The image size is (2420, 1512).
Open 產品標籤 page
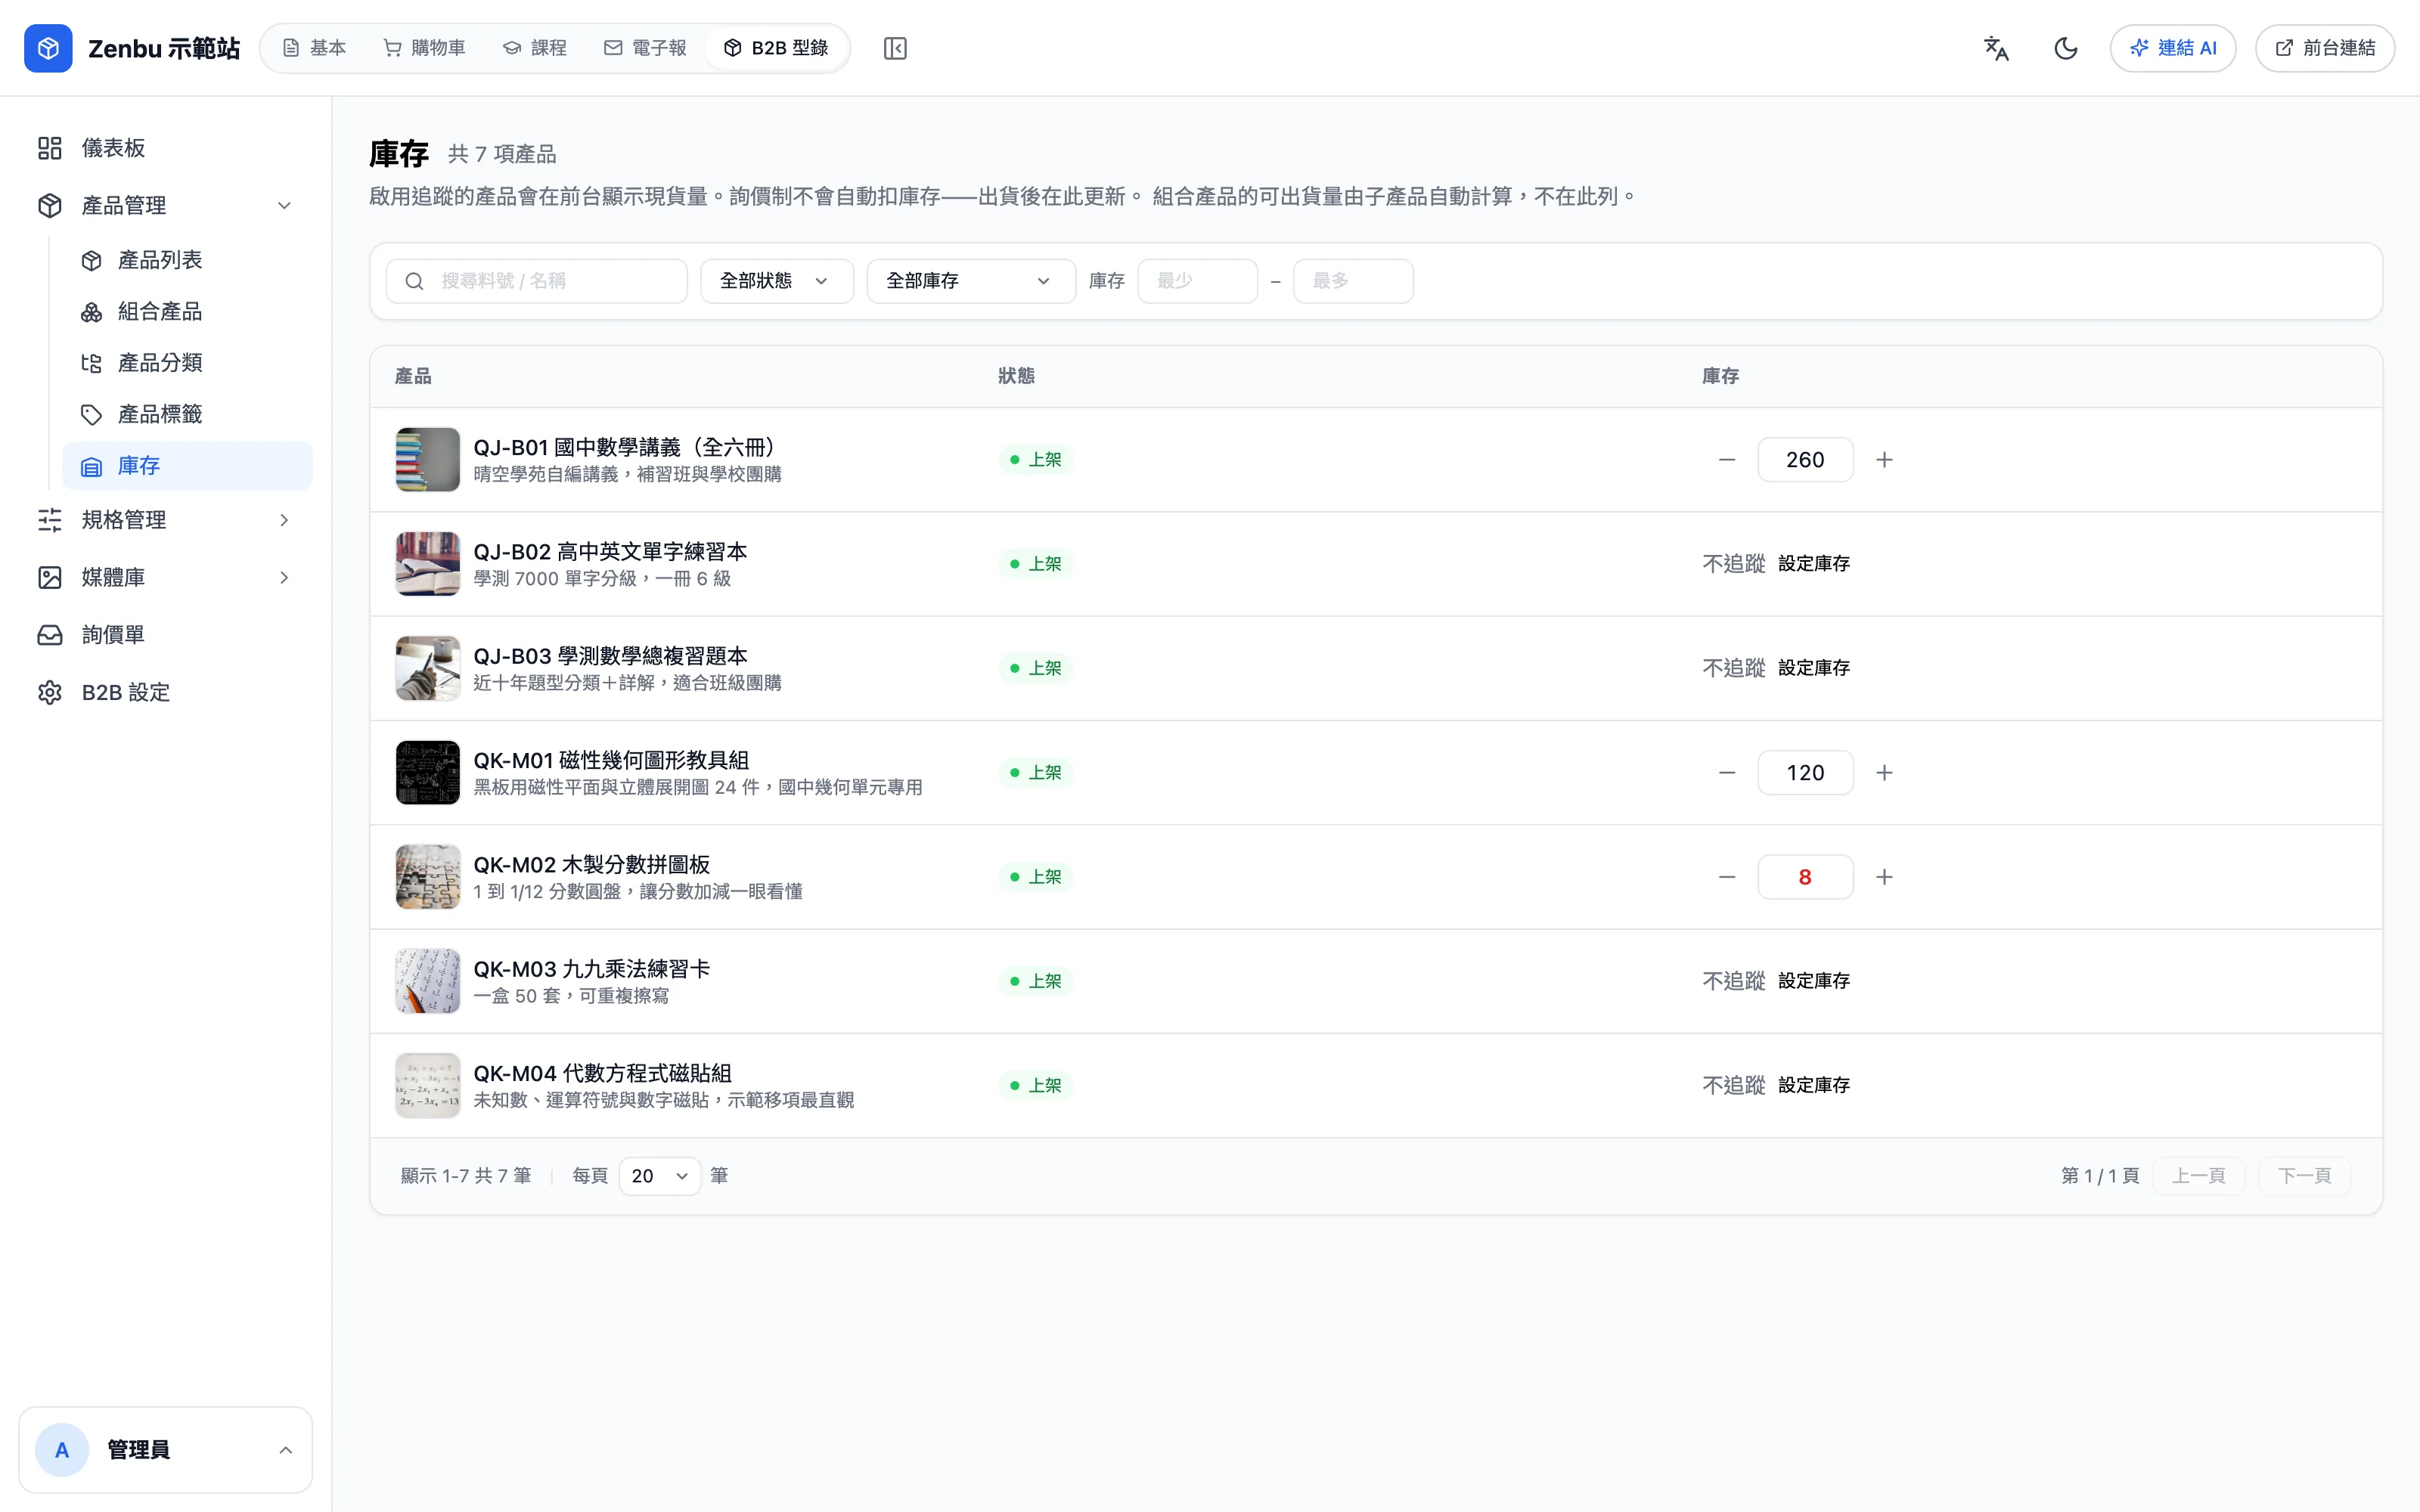187,414
